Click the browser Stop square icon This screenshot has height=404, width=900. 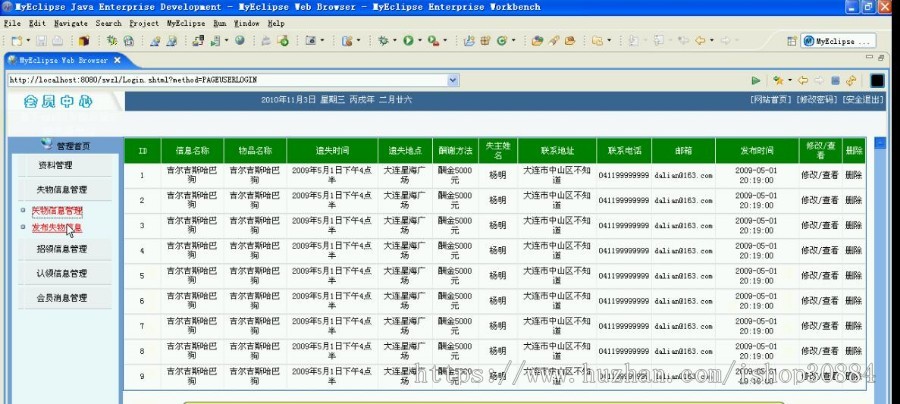(835, 81)
